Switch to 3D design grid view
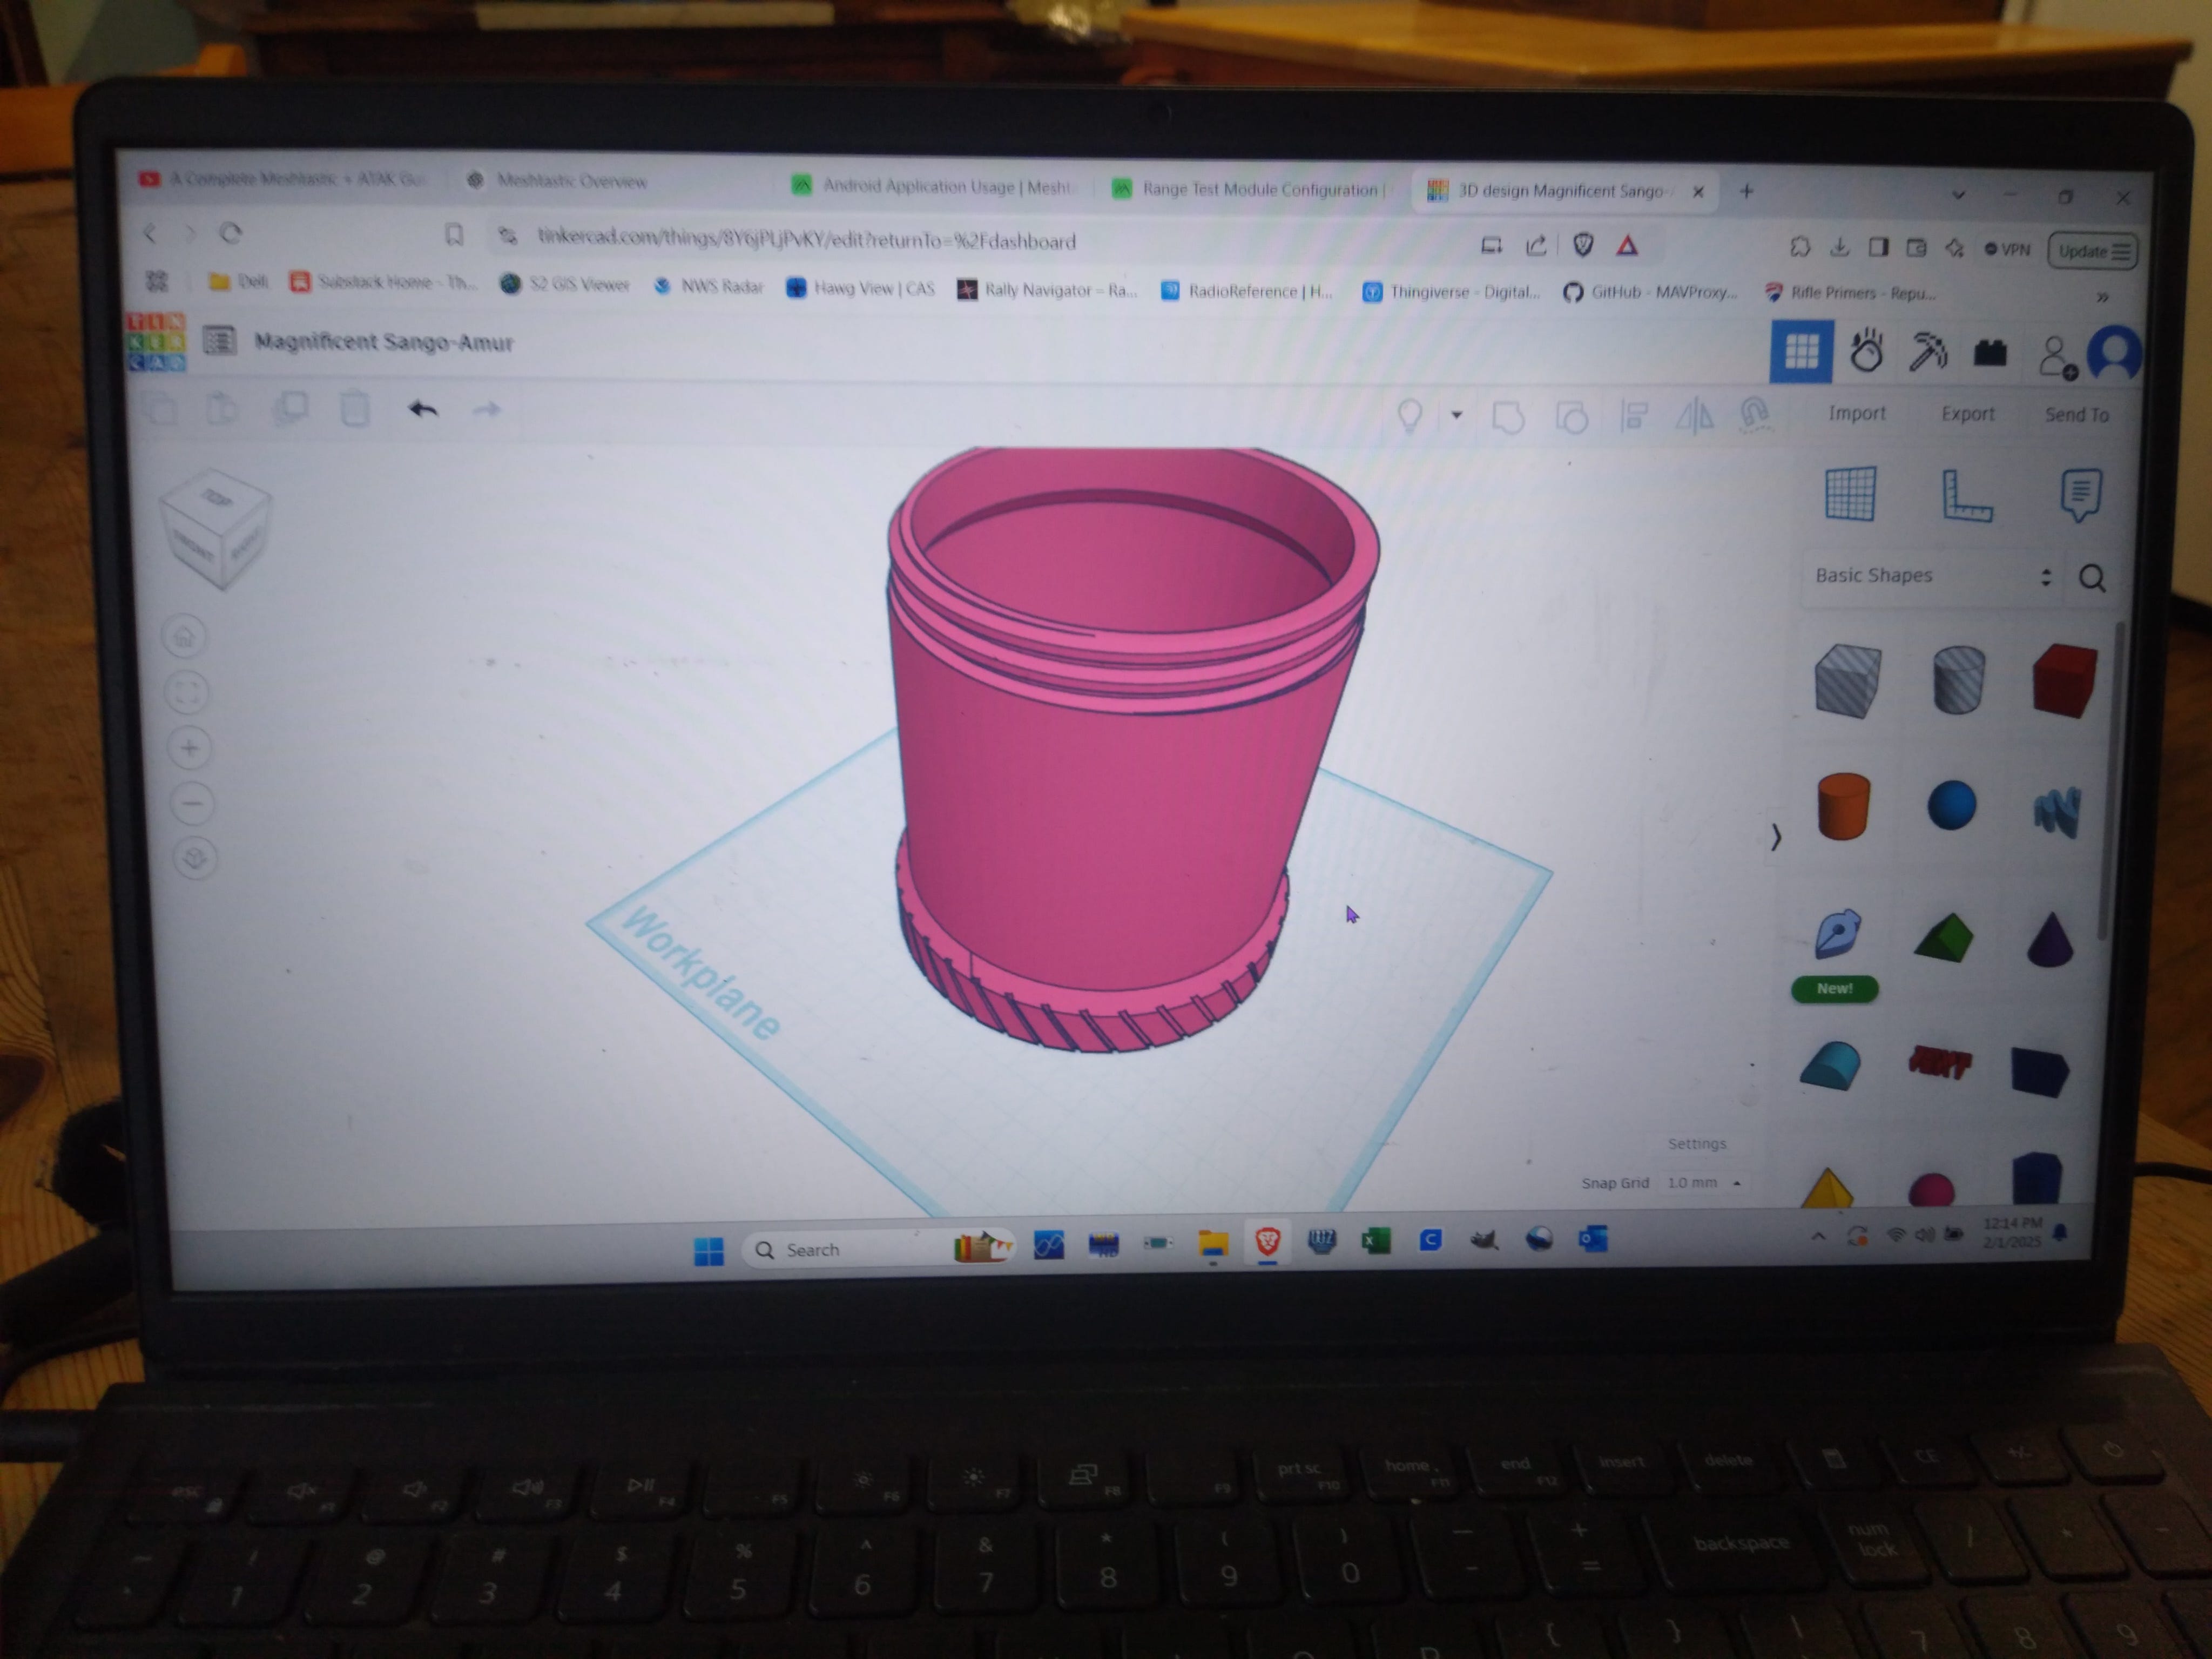 point(1801,351)
